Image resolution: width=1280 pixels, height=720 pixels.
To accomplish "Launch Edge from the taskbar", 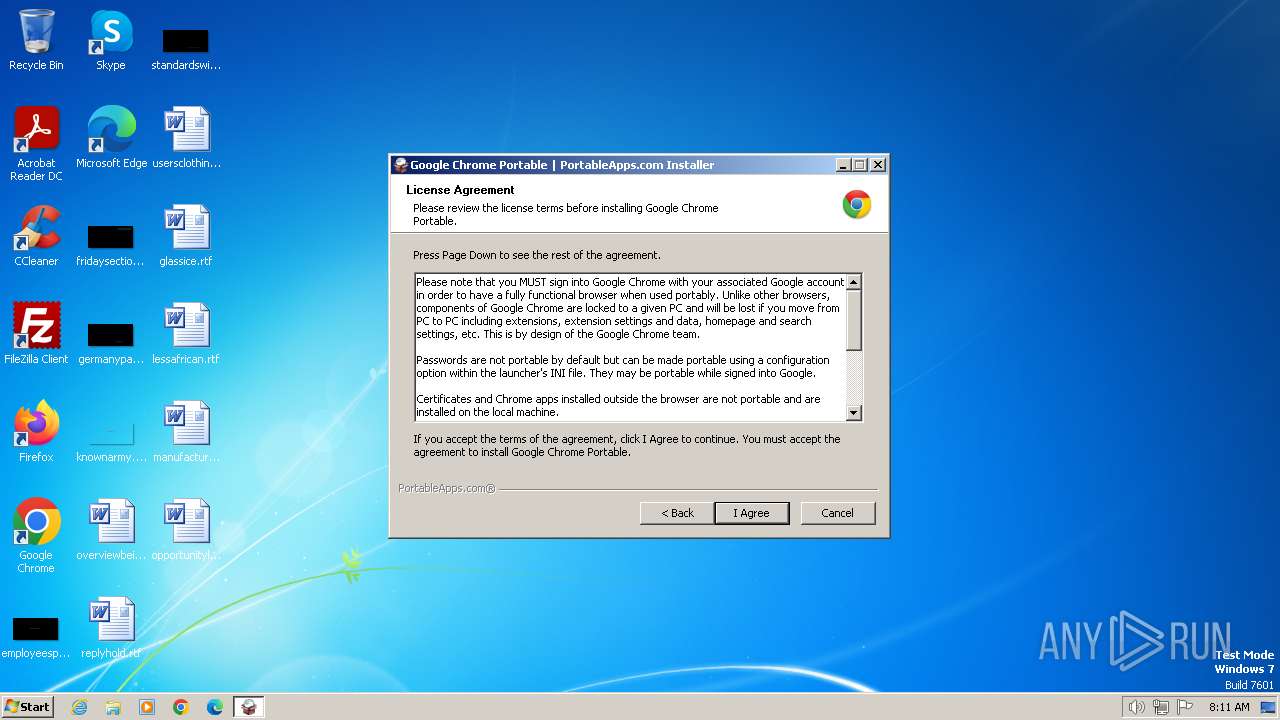I will (x=215, y=707).
